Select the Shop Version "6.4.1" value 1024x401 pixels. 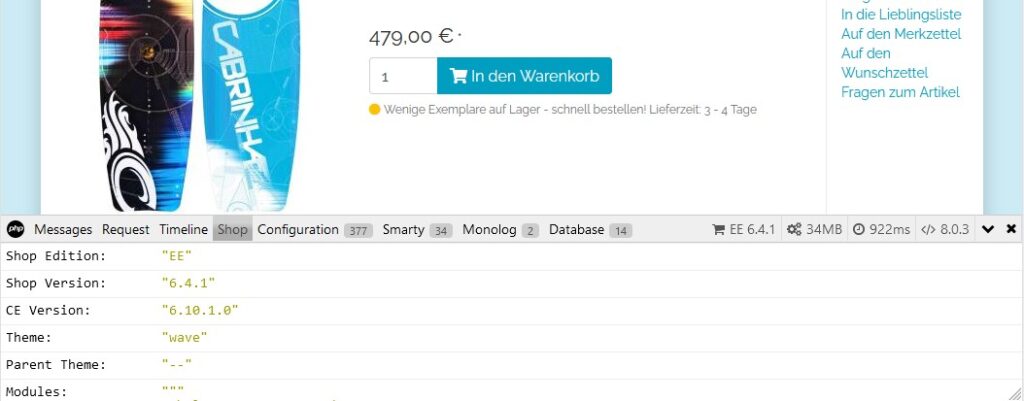click(x=188, y=283)
